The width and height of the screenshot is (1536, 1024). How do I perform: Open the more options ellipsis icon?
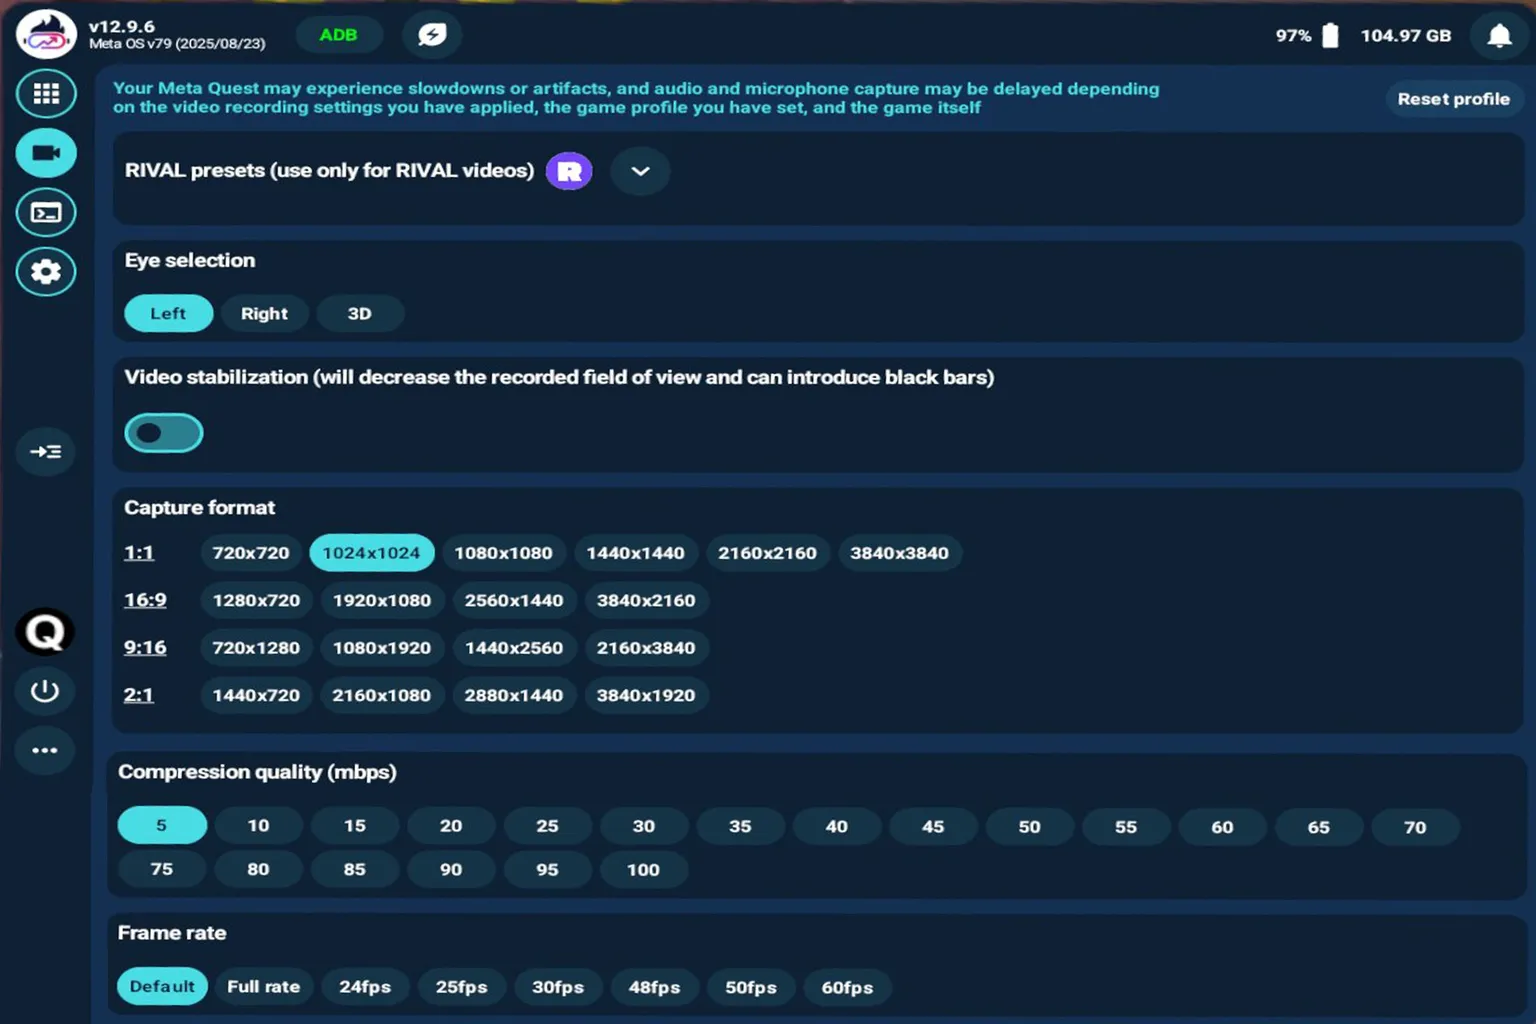tap(45, 750)
